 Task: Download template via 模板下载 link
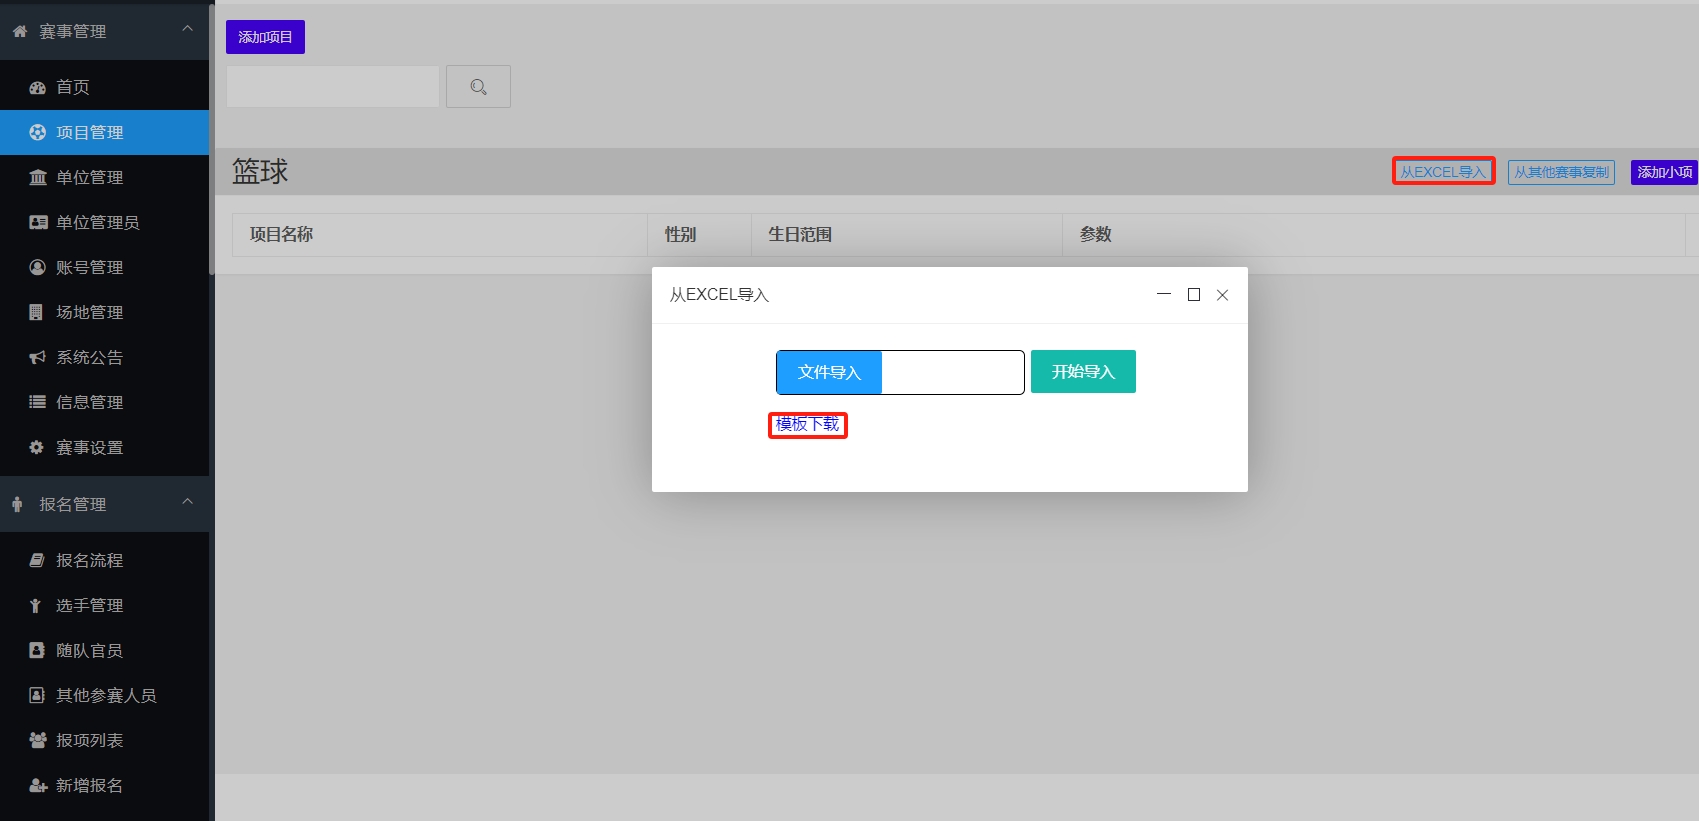[x=807, y=425]
